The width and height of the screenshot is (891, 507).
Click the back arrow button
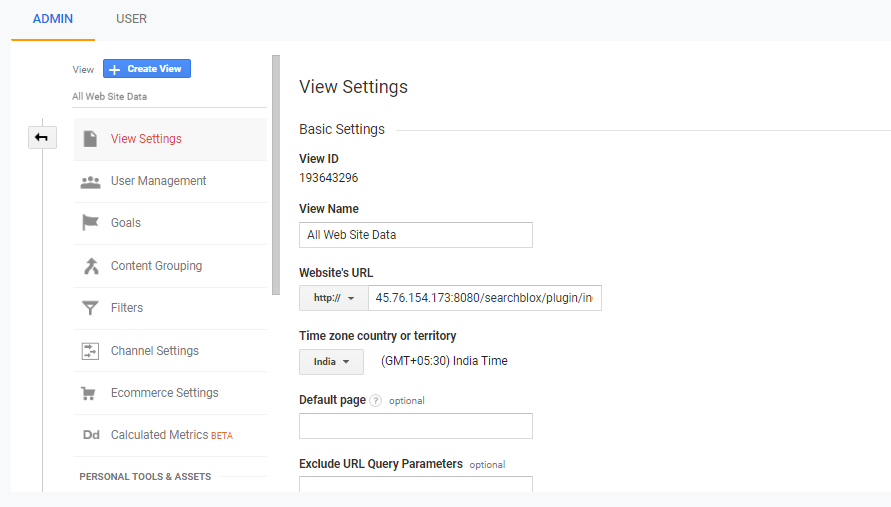click(42, 137)
